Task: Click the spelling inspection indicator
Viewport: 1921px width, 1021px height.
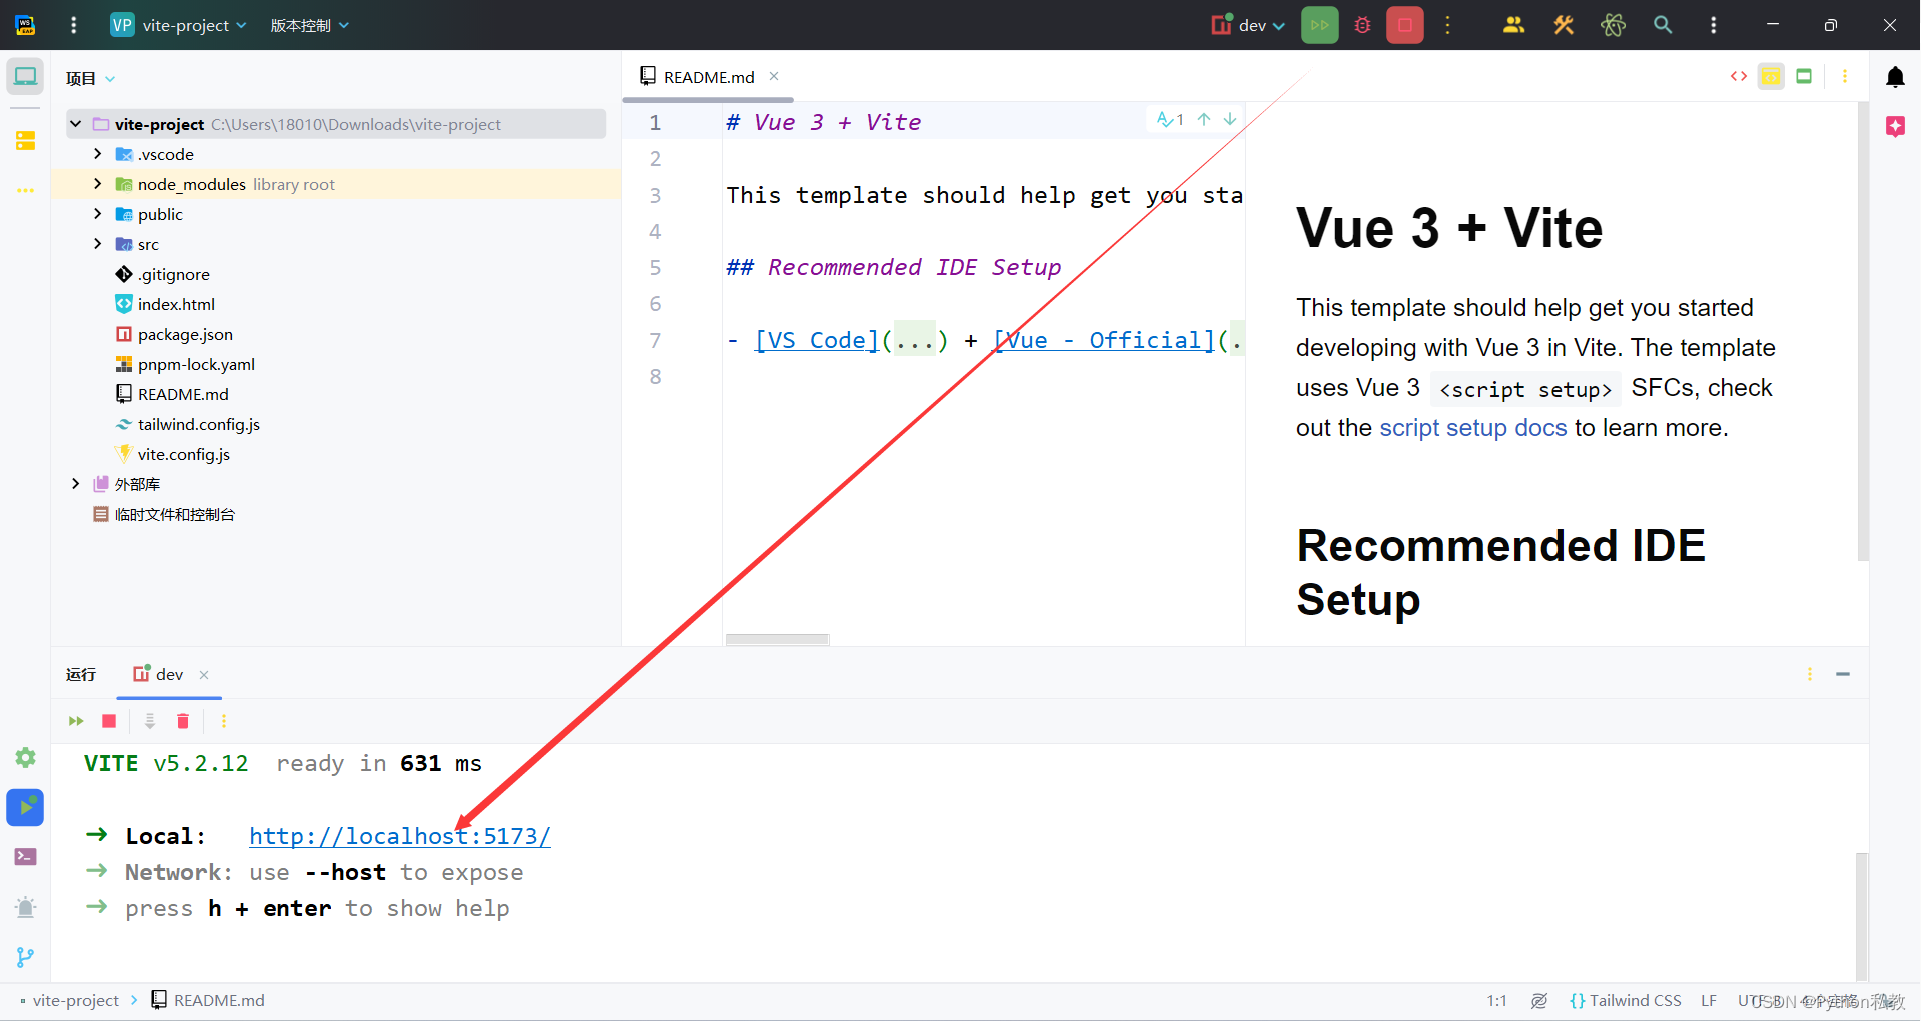Action: click(1170, 119)
